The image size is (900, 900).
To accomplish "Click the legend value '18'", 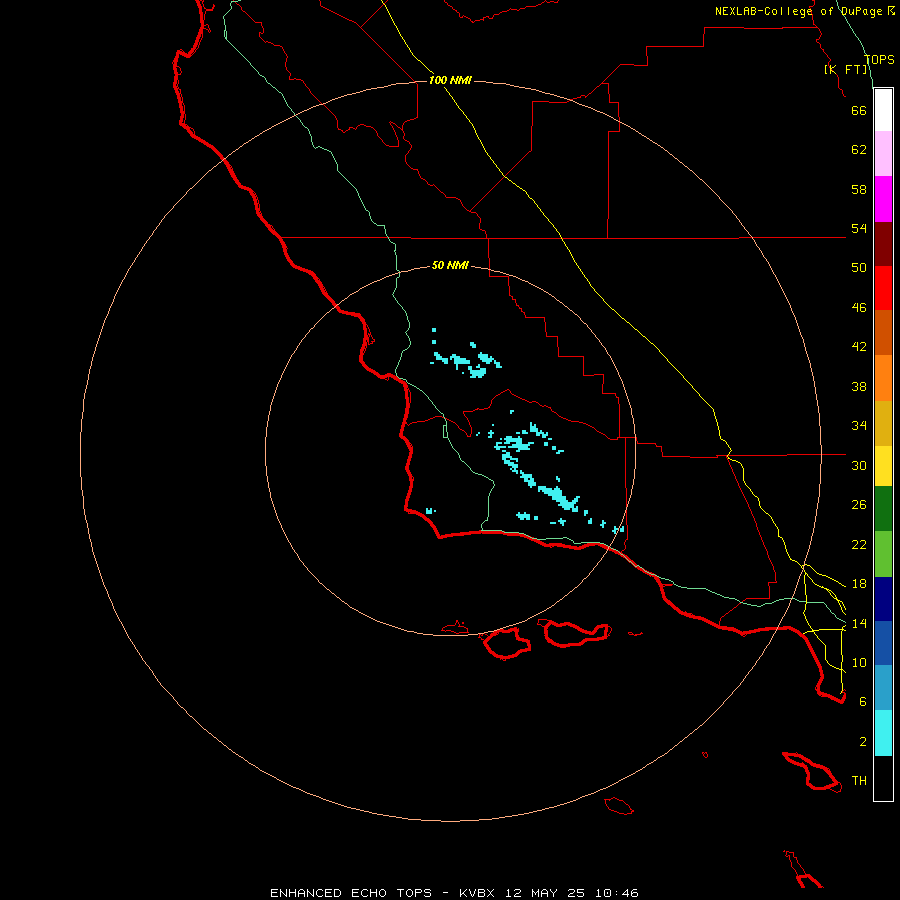I will pos(859,584).
